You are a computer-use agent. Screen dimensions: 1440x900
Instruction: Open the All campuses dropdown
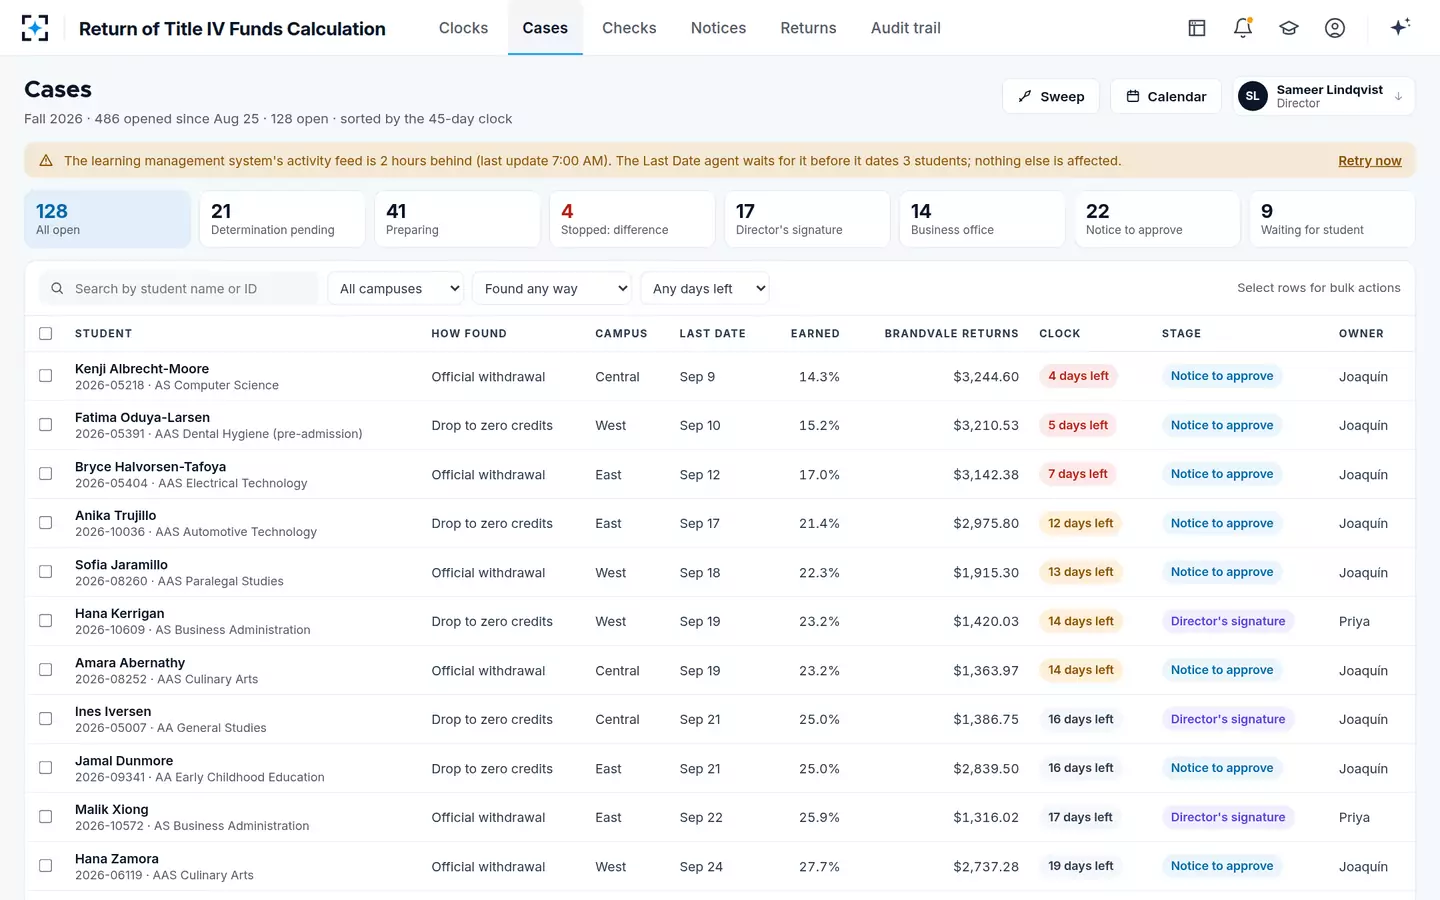point(396,288)
